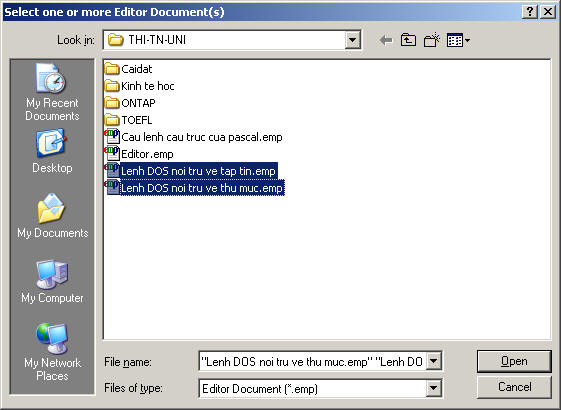Screen dimensions: 561x410
Task: Go to Desktop in the places bar
Action: (x=52, y=151)
